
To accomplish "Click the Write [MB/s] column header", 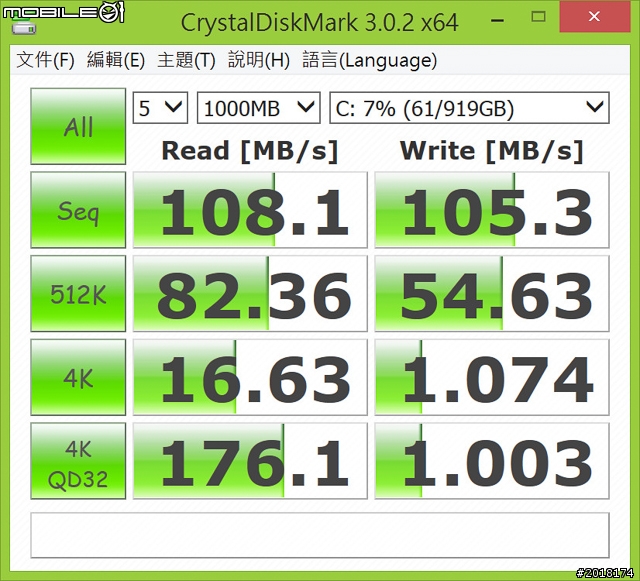I will click(x=491, y=151).
